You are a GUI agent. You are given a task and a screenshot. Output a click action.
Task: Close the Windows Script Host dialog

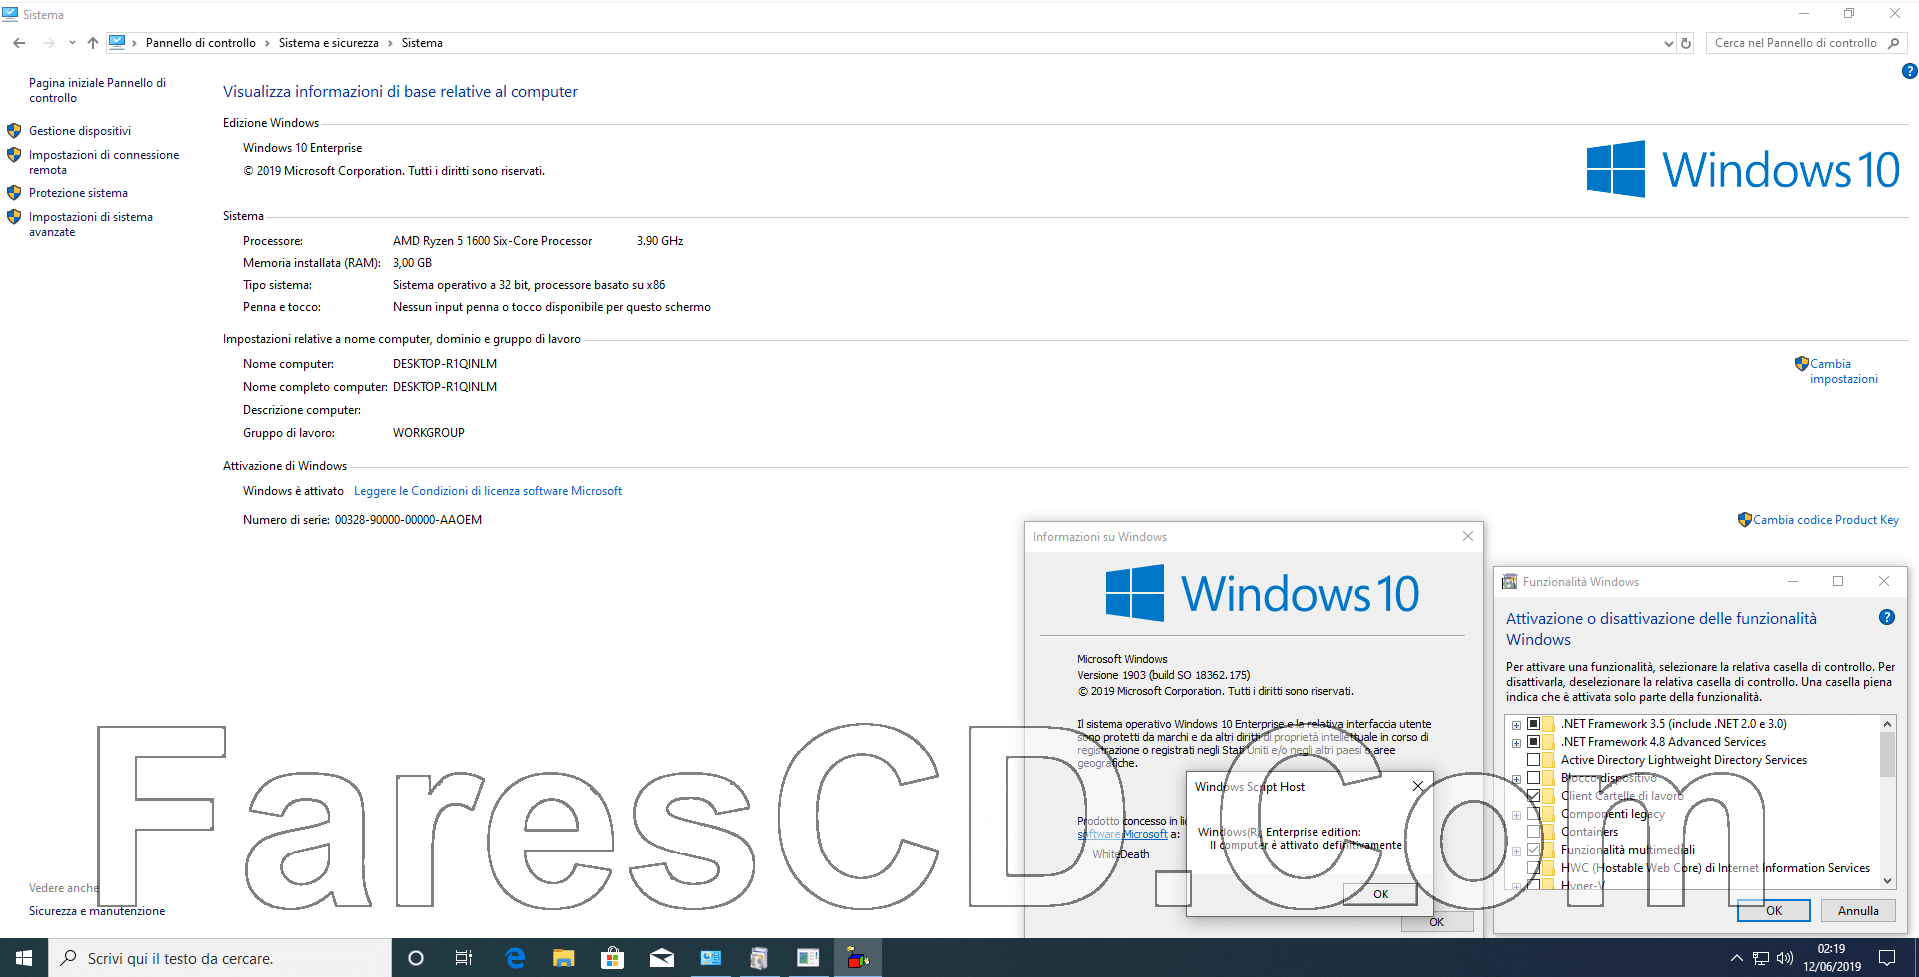[x=1418, y=787]
